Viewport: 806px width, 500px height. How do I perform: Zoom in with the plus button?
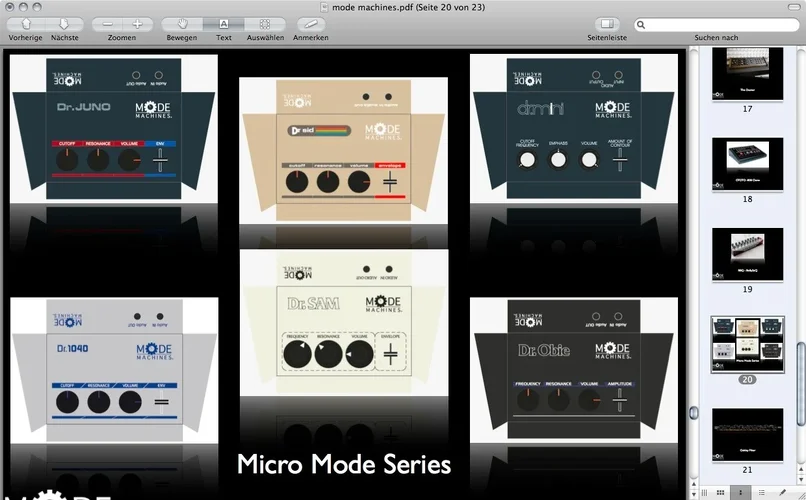(x=138, y=24)
